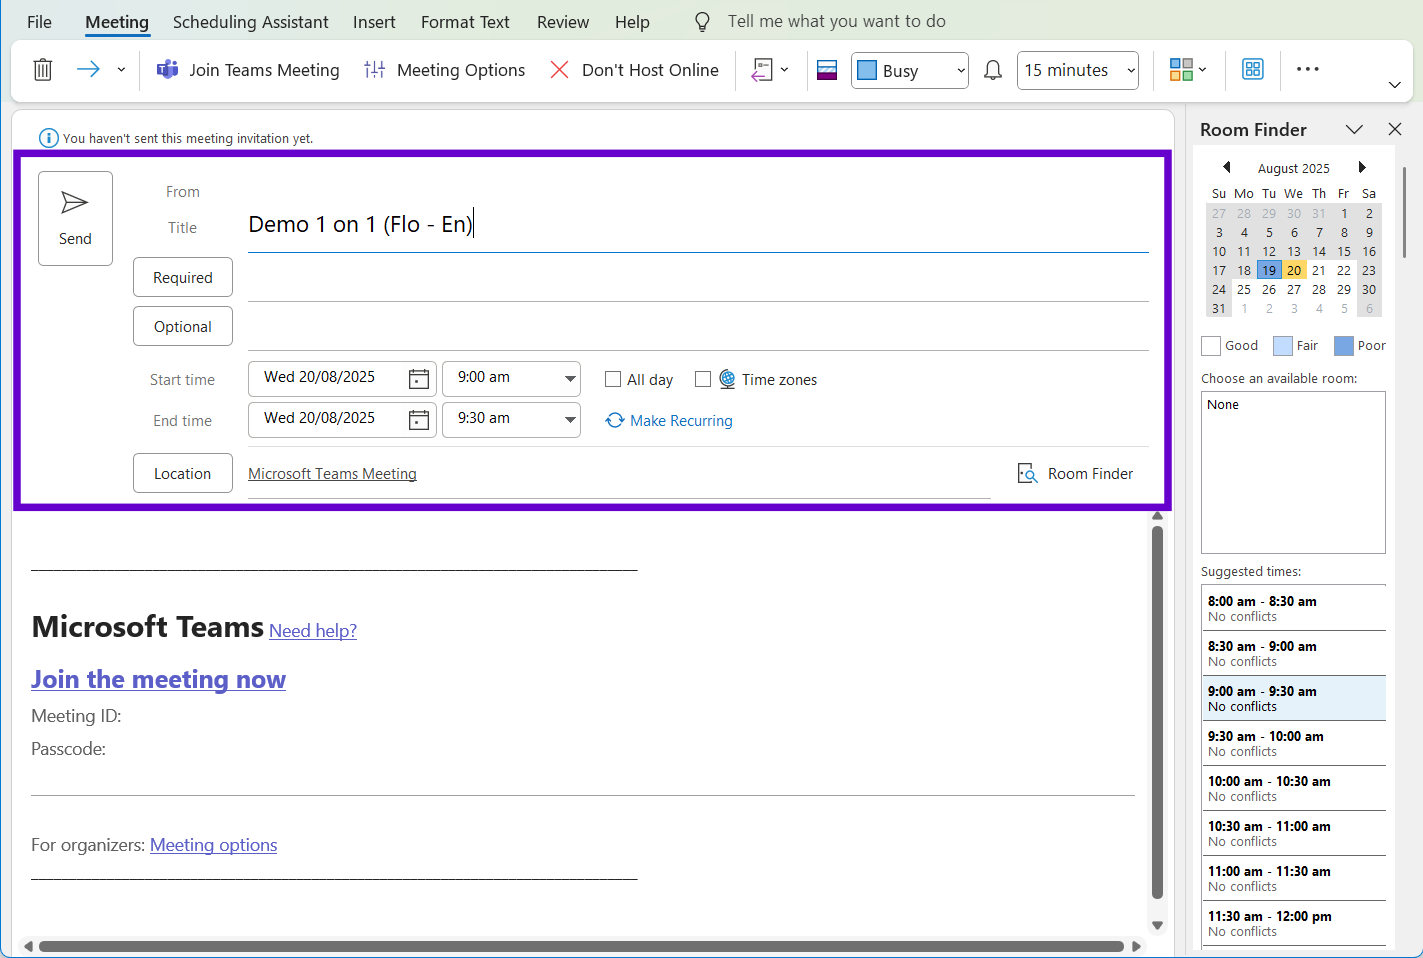Select None in available room list
The height and width of the screenshot is (958, 1423).
[1223, 405]
